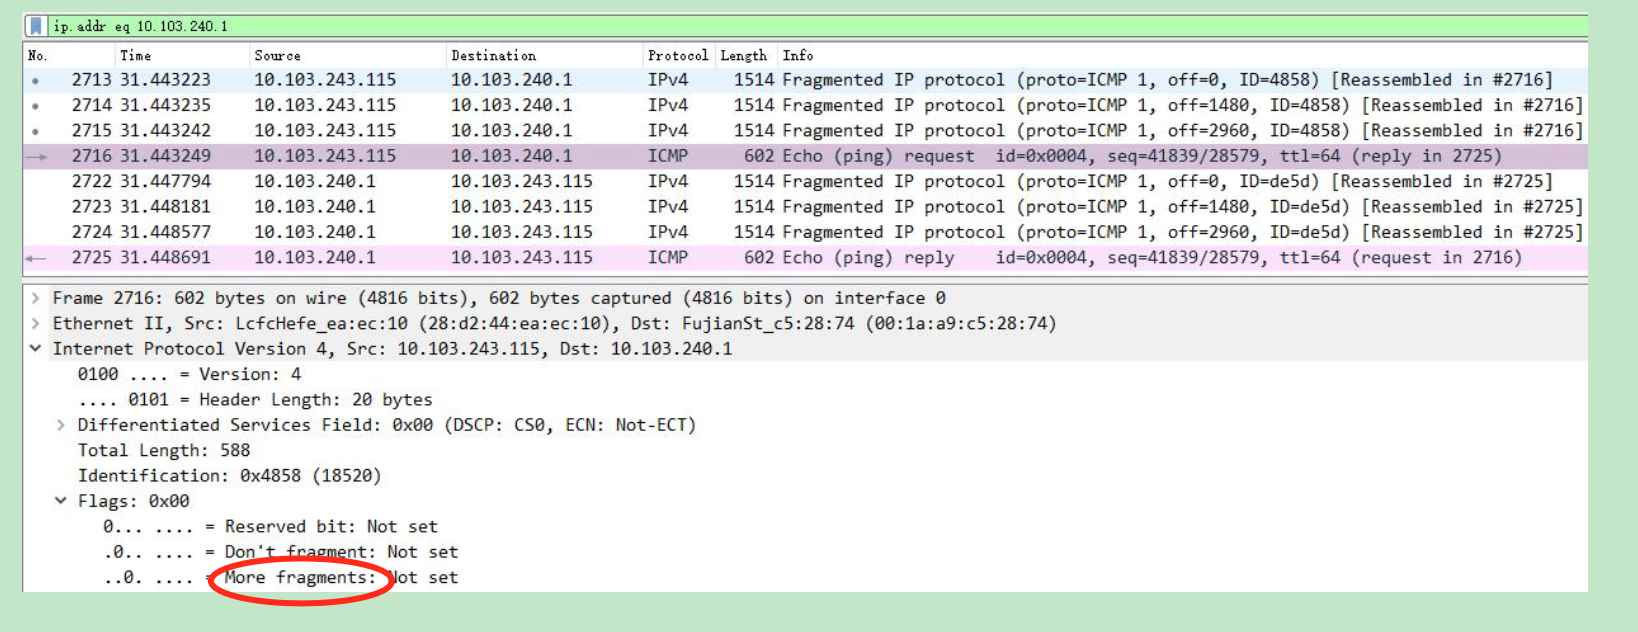Expand the Ethernet II section
Image resolution: width=1638 pixels, height=632 pixels.
36,323
